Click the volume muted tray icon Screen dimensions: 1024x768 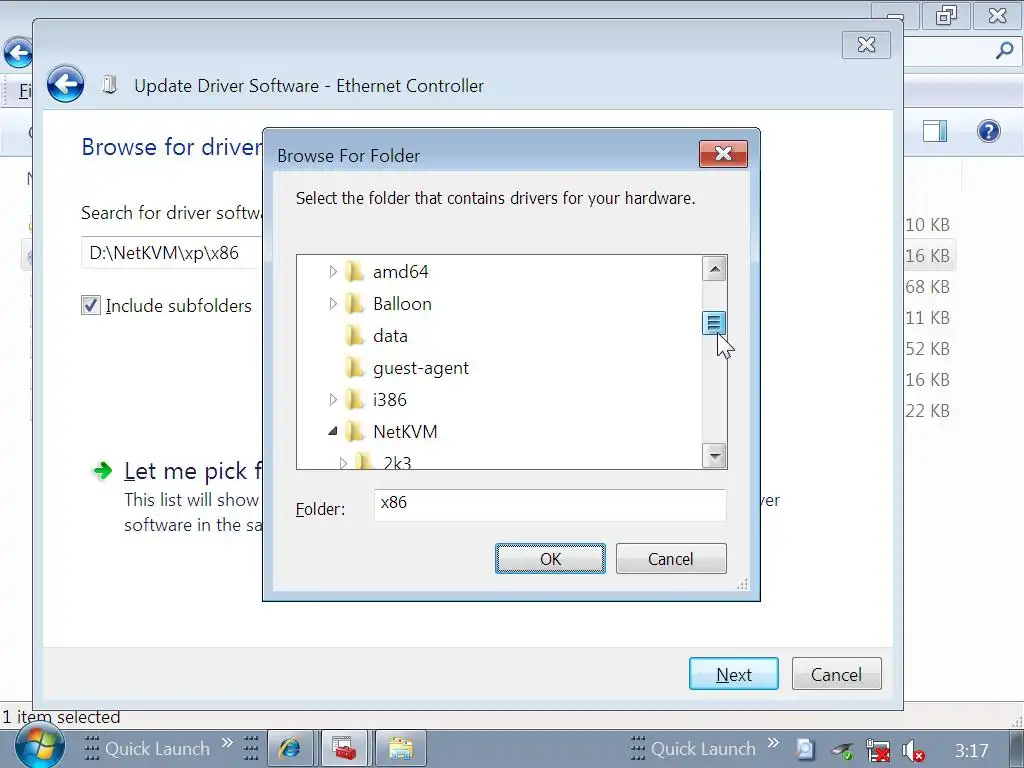point(912,751)
